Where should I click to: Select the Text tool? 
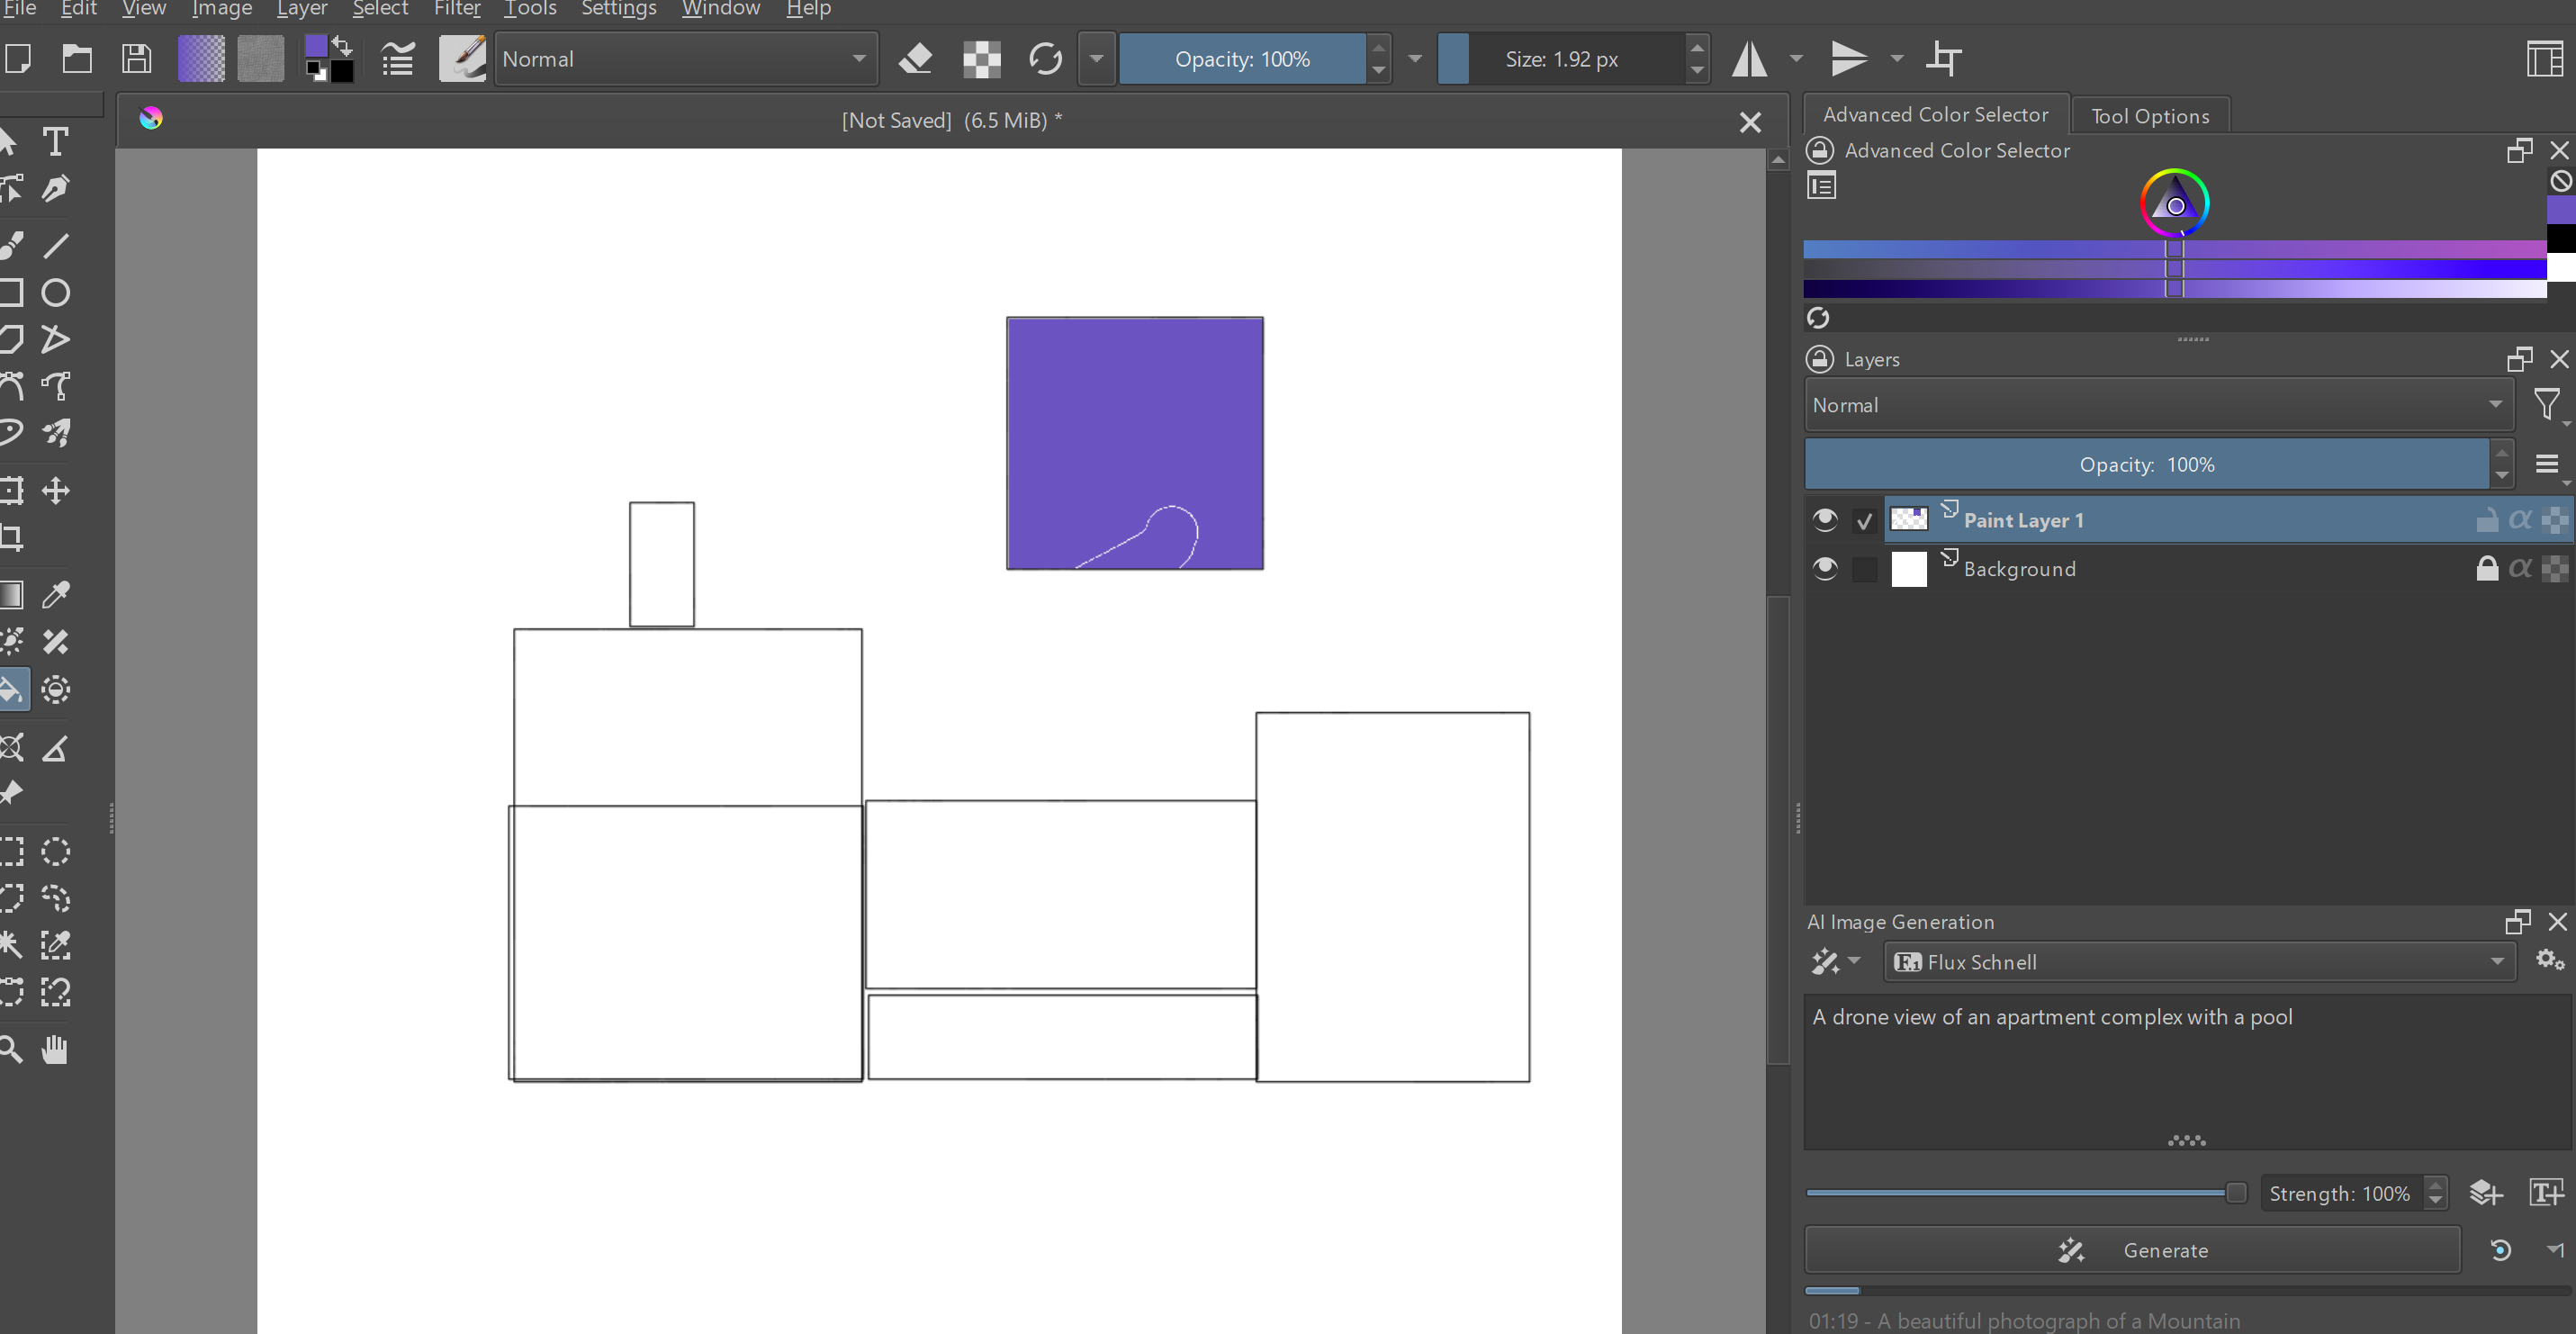point(55,142)
